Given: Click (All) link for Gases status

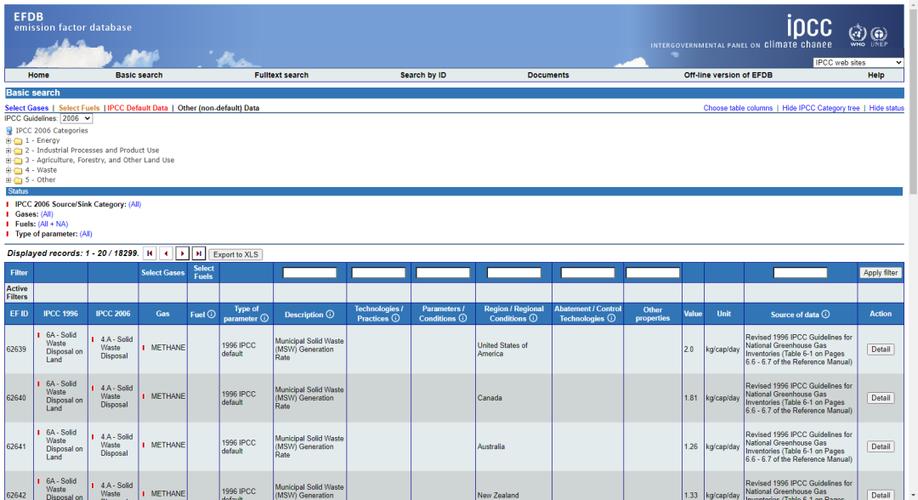Looking at the screenshot, I should (47, 214).
